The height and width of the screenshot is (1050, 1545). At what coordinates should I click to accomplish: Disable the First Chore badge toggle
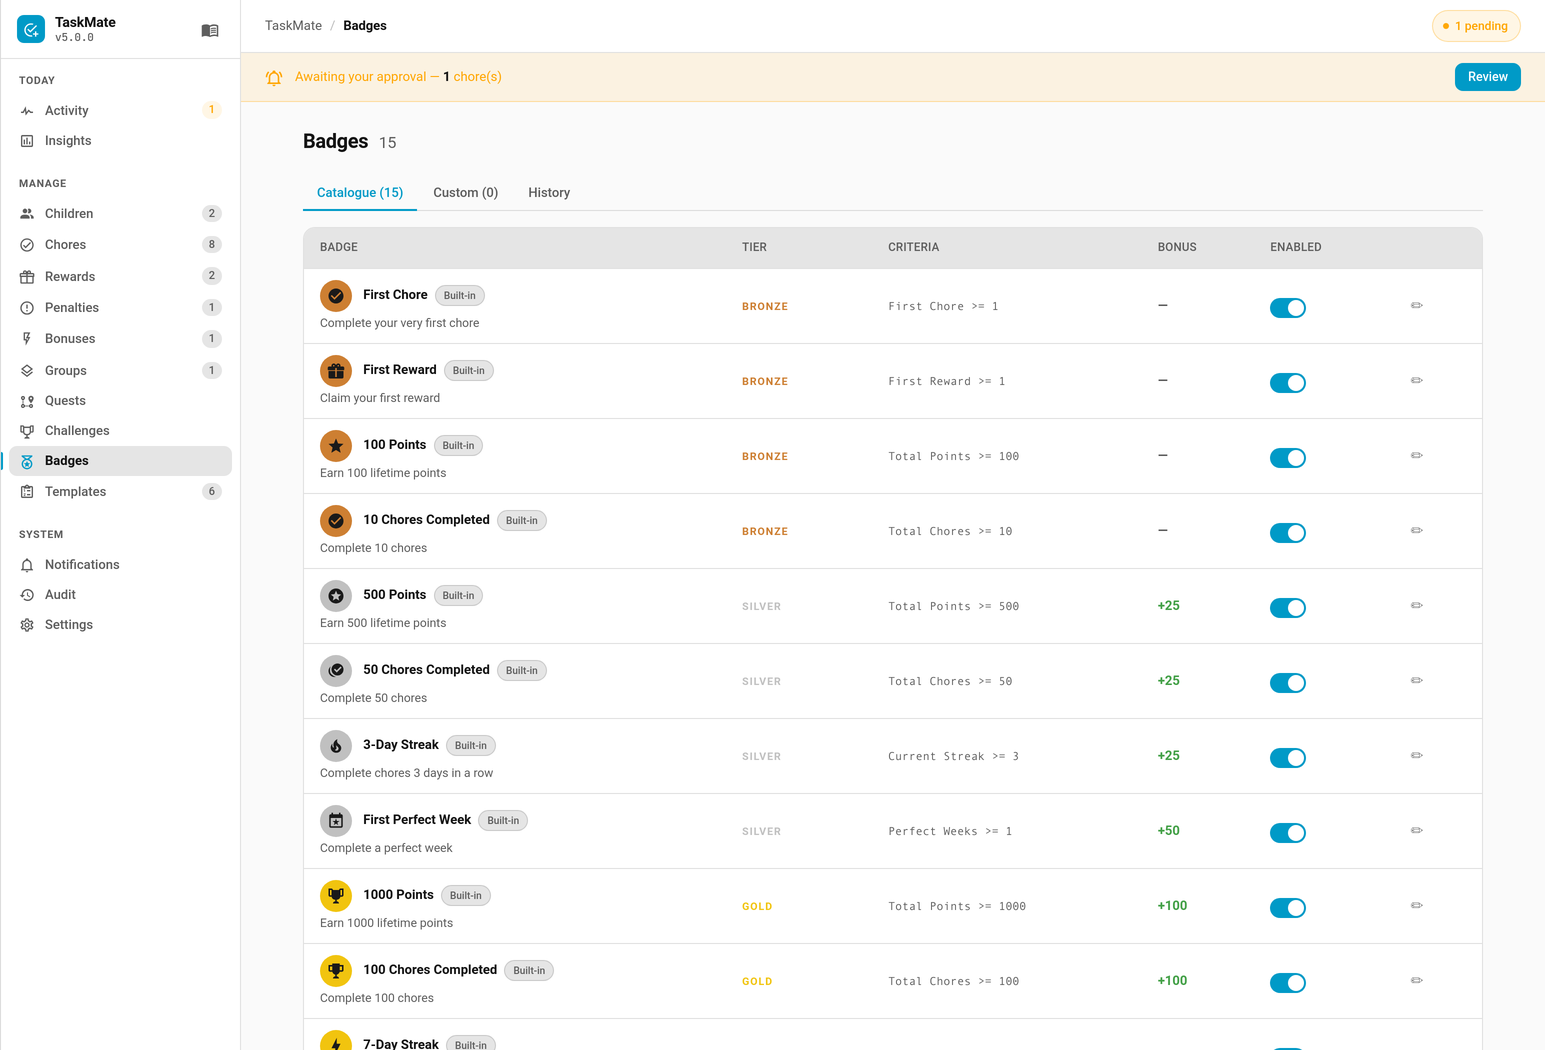(1288, 308)
